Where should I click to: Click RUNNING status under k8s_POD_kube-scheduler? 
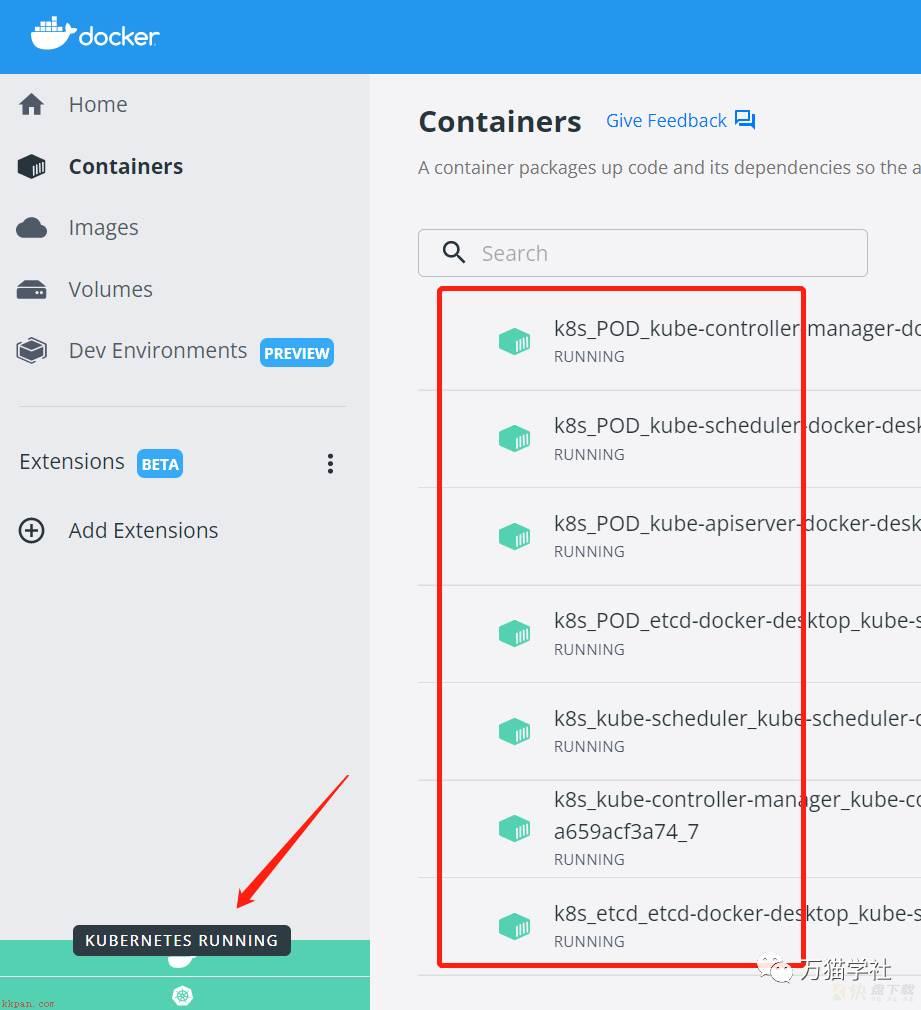589,455
